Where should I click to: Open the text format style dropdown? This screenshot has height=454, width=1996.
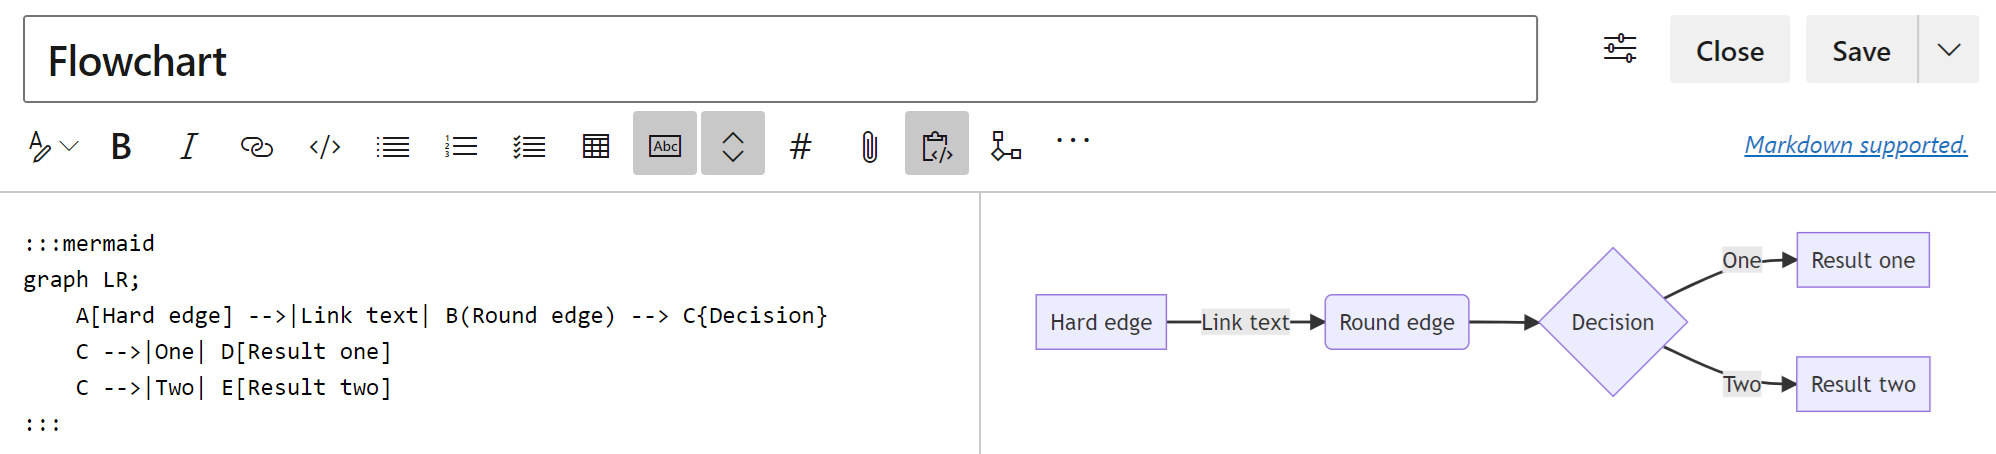tap(52, 146)
